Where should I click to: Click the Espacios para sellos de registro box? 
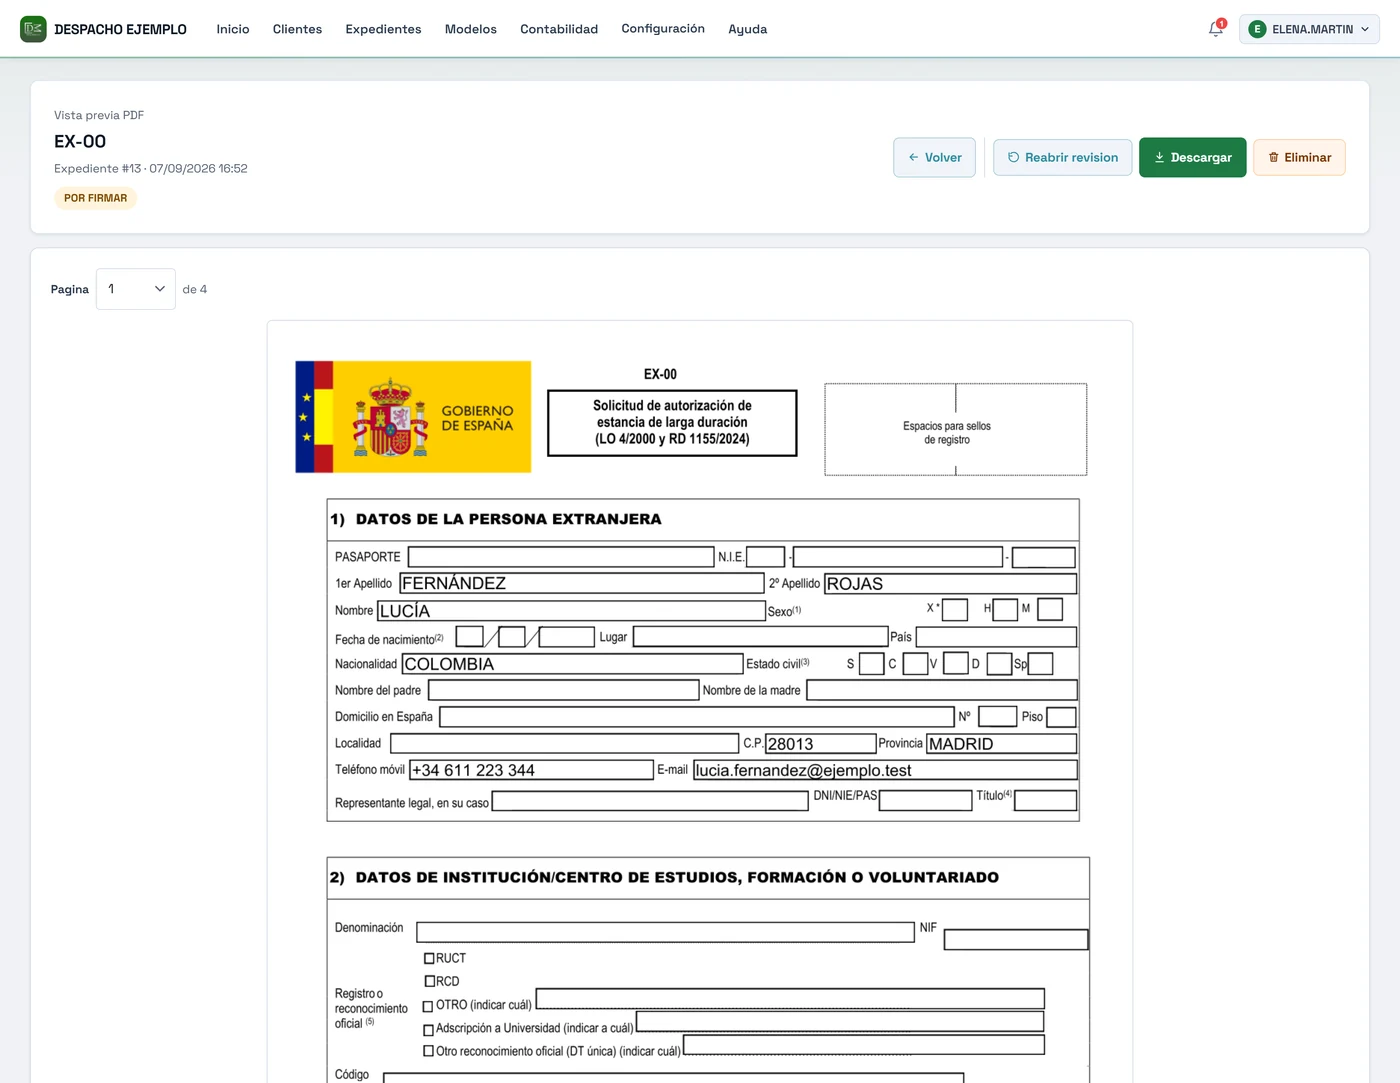coord(956,430)
